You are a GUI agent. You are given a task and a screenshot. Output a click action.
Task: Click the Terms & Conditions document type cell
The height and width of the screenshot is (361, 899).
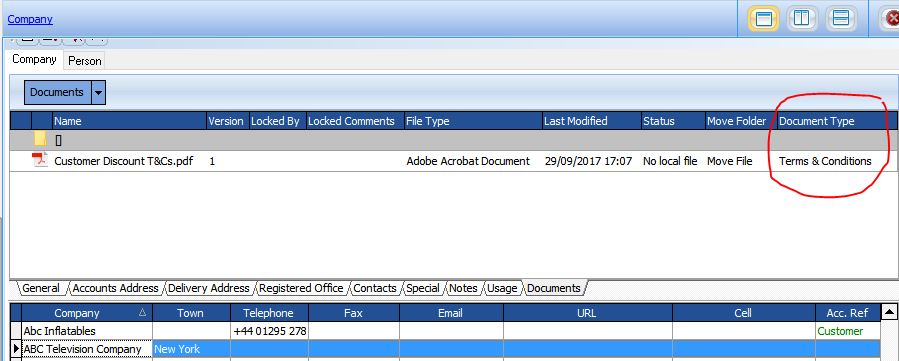pos(825,161)
